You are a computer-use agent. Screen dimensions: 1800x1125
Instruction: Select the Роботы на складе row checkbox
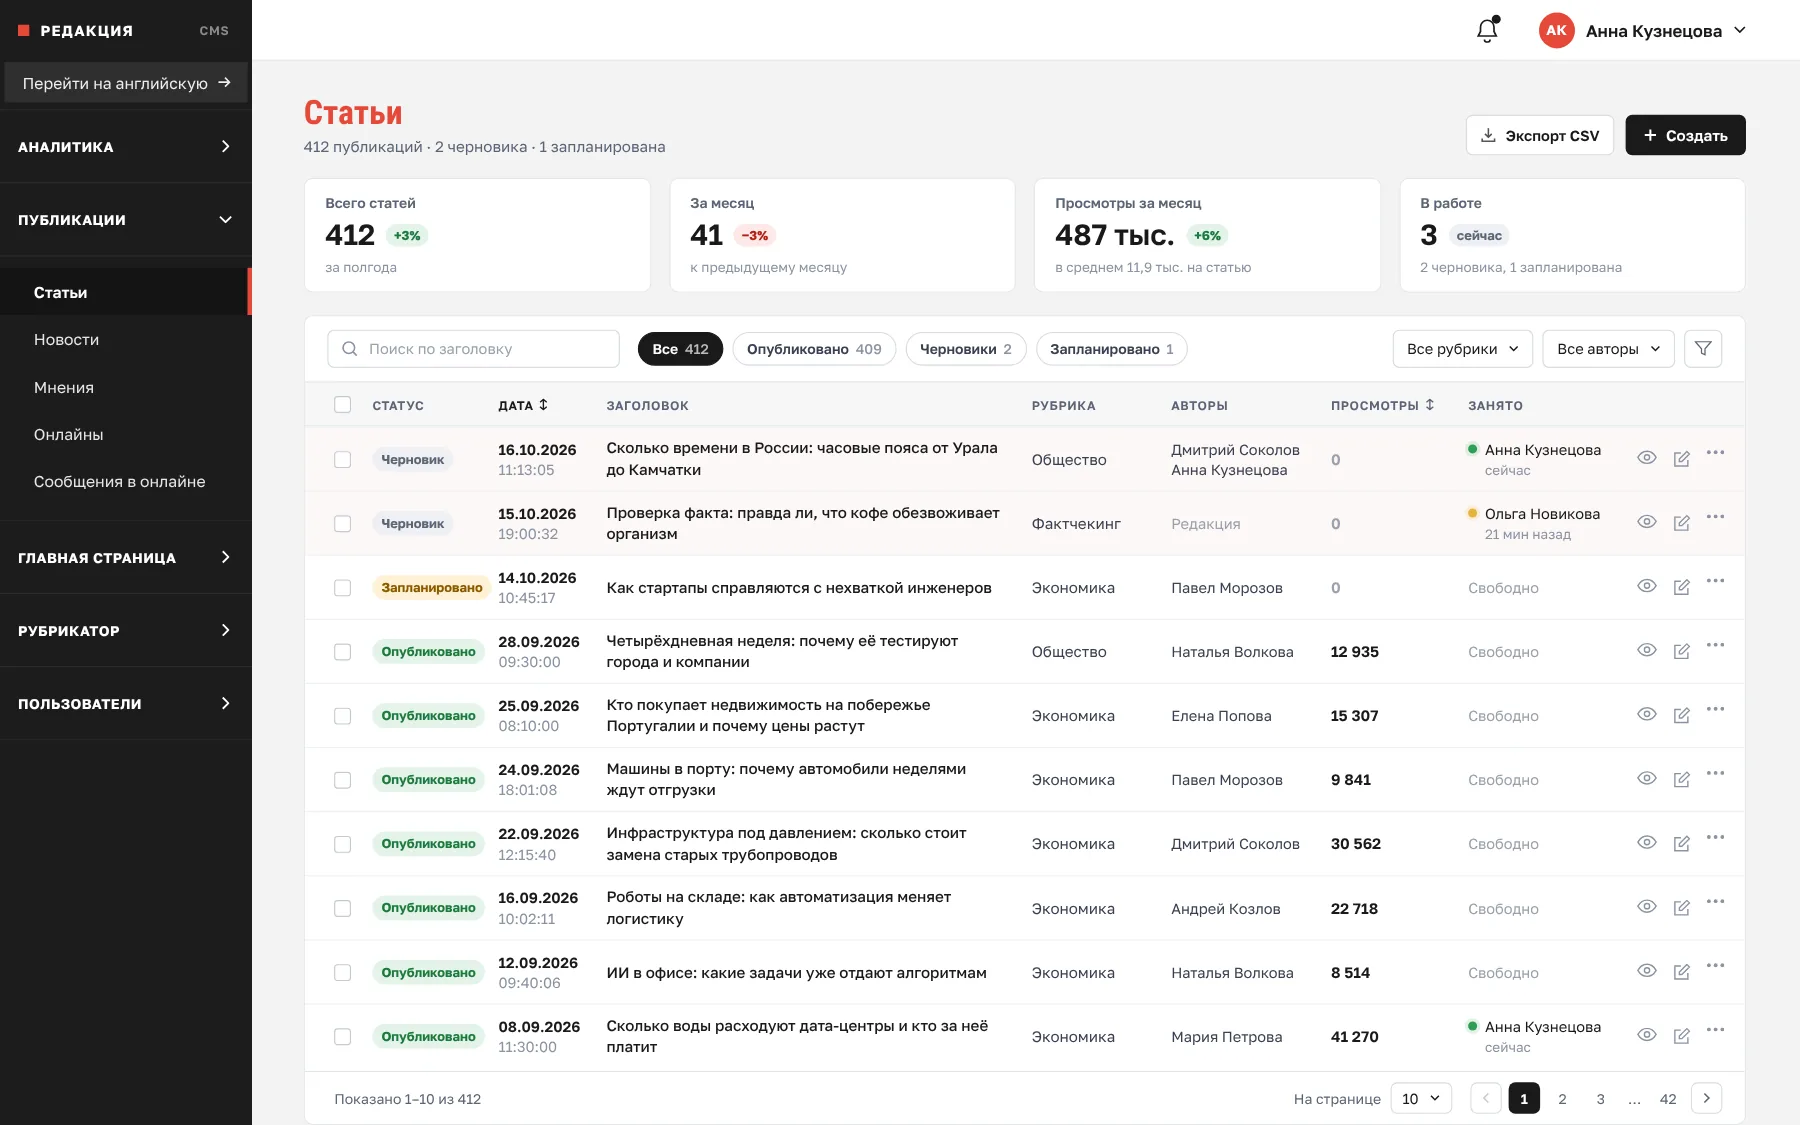click(343, 908)
